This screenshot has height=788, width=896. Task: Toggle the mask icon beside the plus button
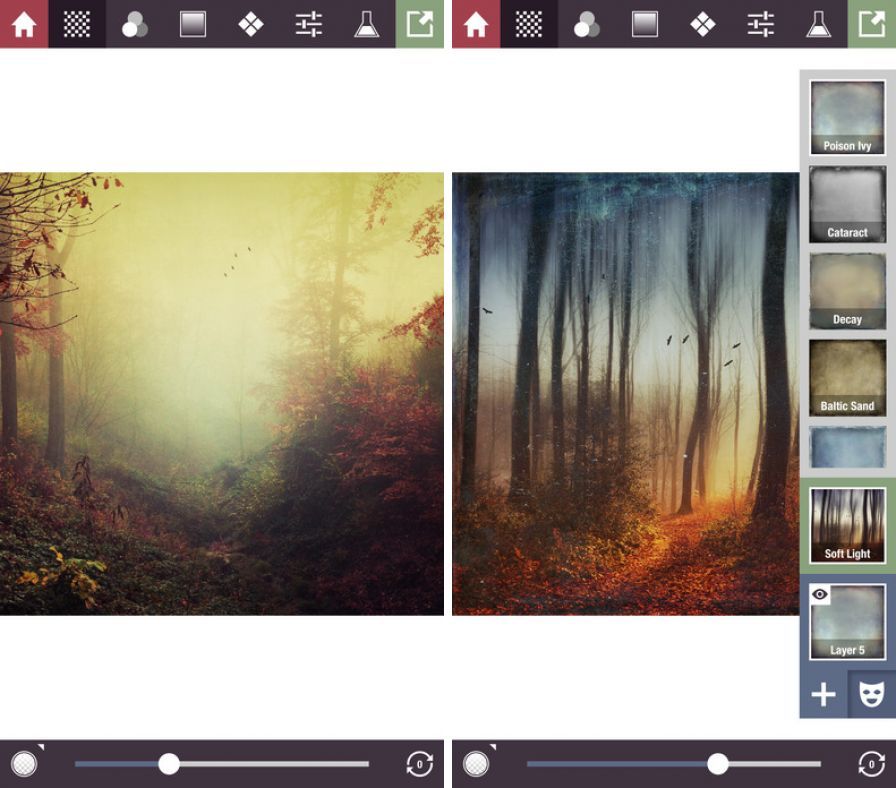[x=871, y=695]
